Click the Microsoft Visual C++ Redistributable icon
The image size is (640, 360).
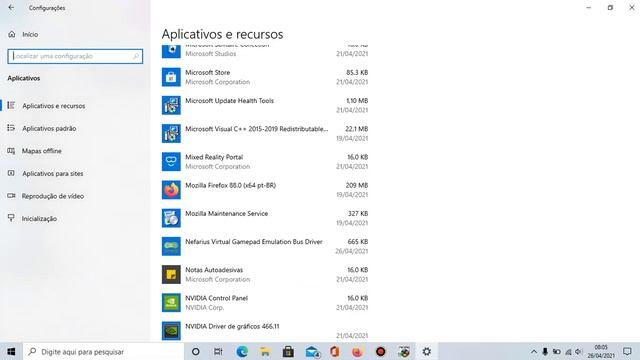pos(171,133)
